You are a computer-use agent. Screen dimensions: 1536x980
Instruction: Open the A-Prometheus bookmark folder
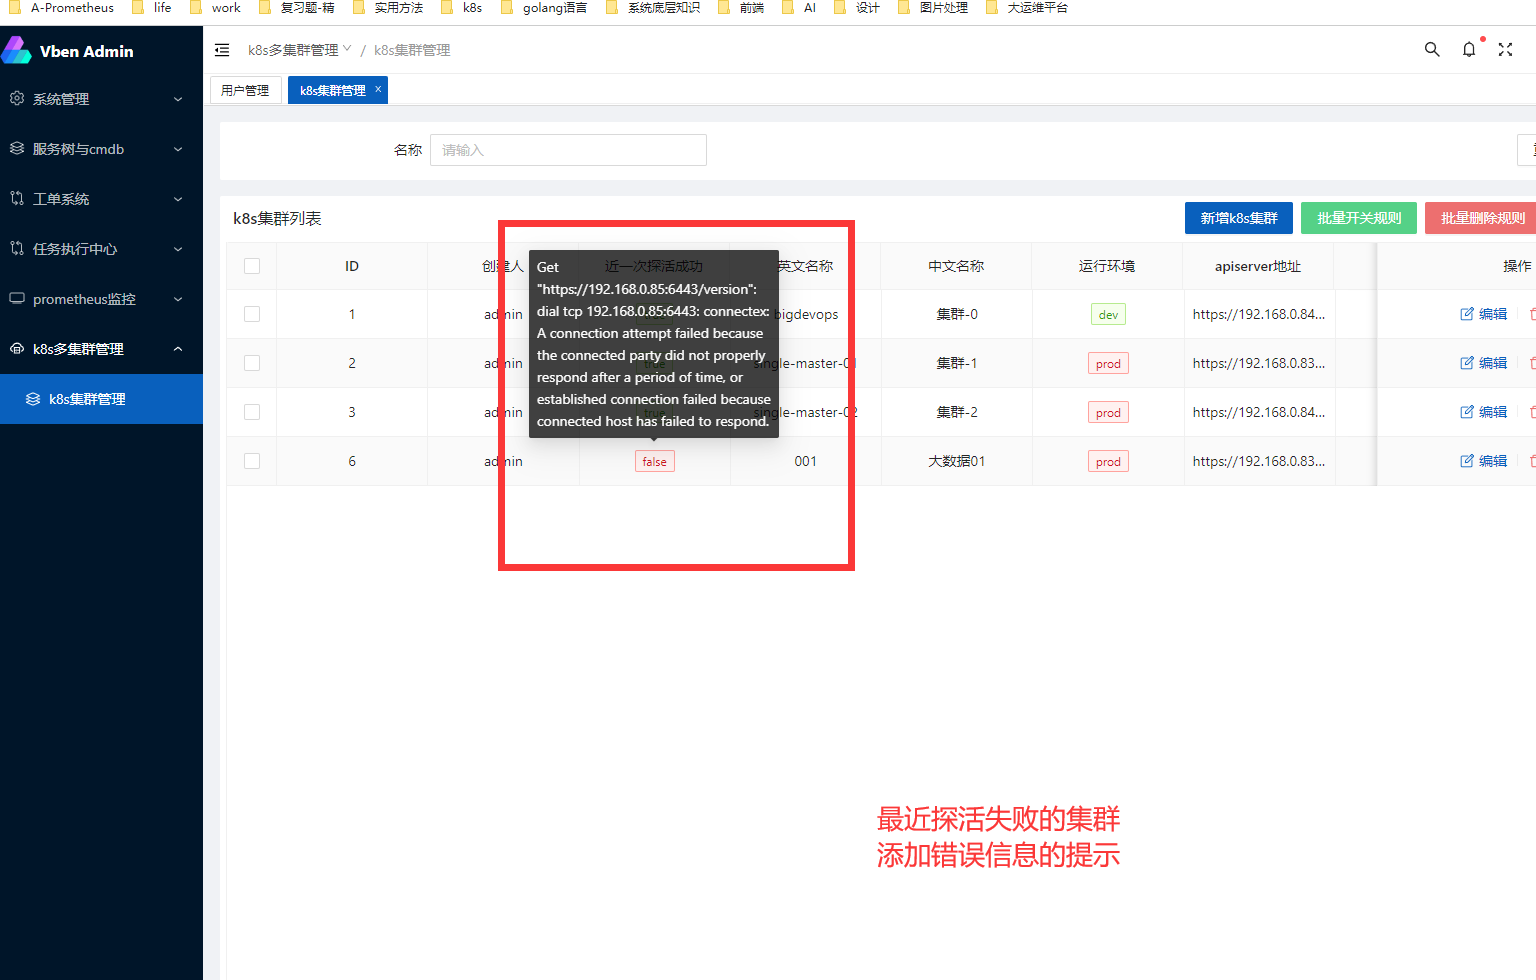click(x=61, y=7)
